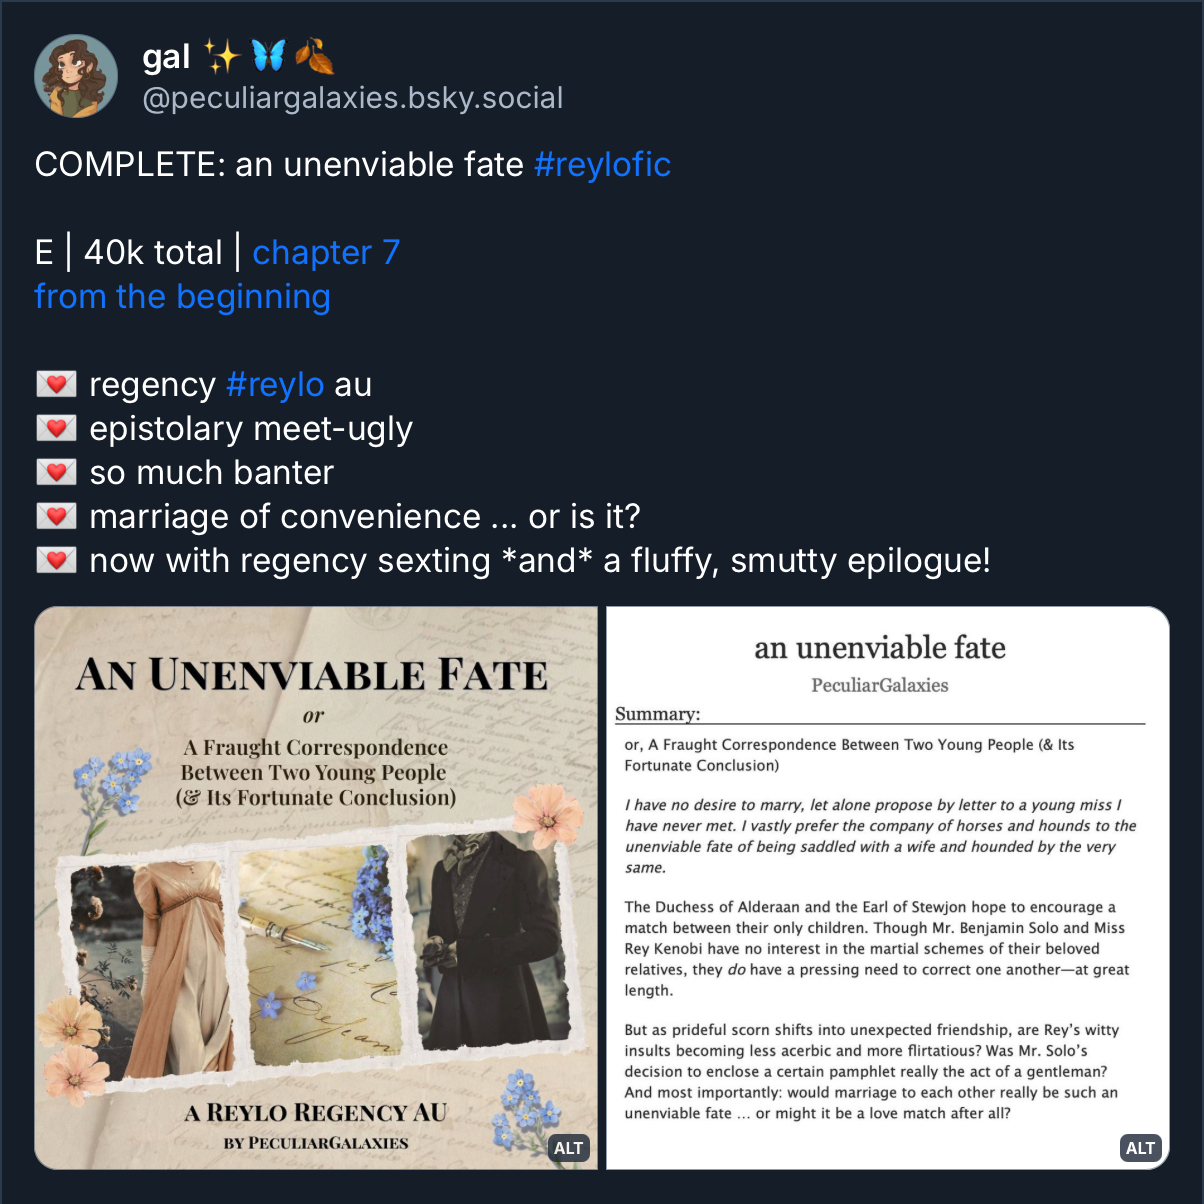Screen dimensions: 1204x1204
Task: Click love letter emoji beside marriage line
Action: (56, 516)
